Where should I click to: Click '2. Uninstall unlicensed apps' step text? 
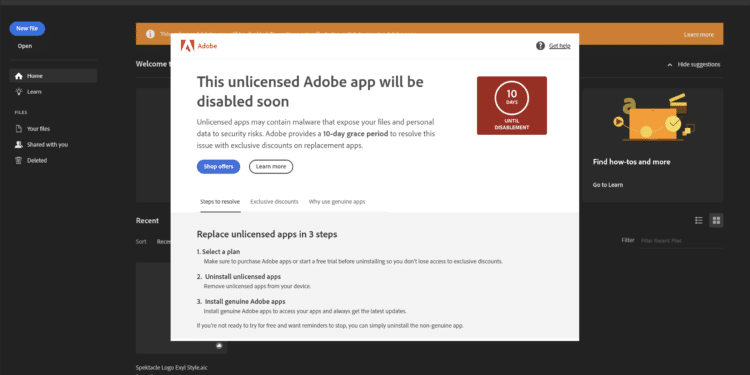tap(239, 276)
